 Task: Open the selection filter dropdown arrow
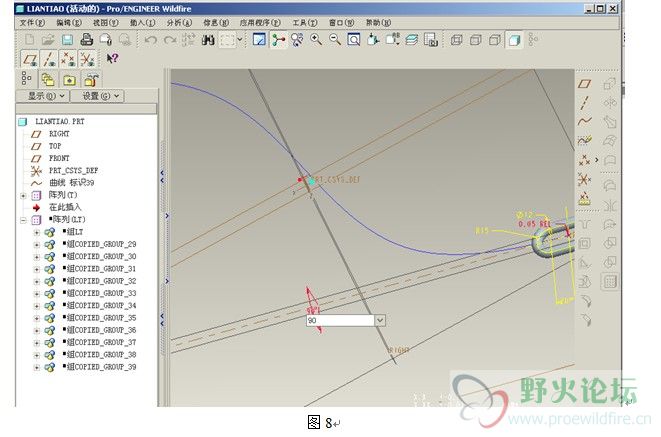tap(240, 40)
